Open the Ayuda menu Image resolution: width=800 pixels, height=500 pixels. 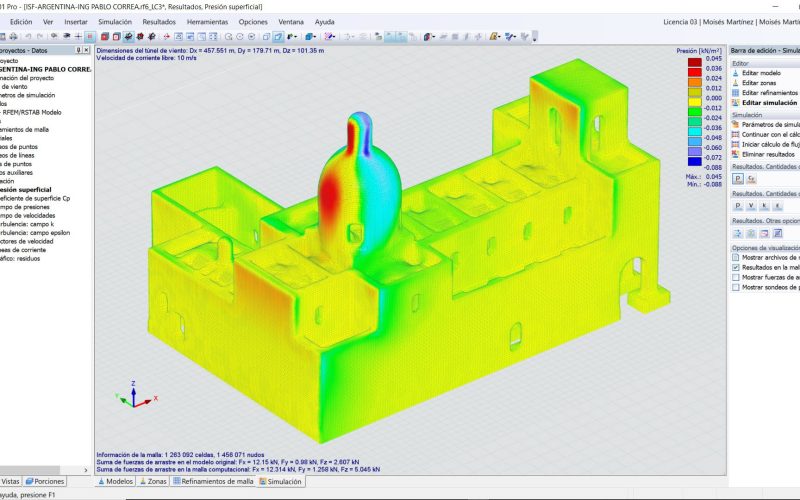click(324, 22)
